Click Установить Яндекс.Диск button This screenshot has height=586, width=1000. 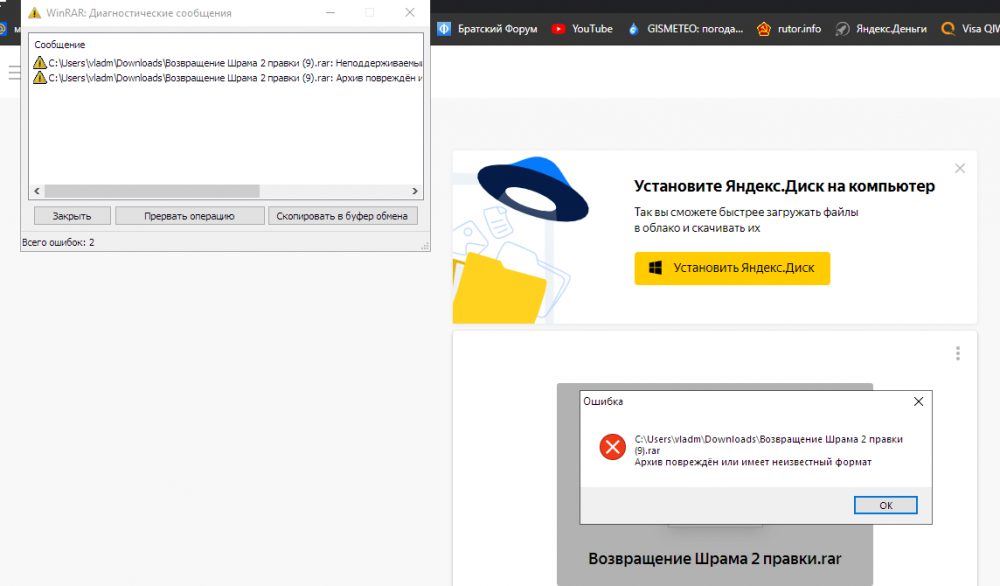(731, 268)
